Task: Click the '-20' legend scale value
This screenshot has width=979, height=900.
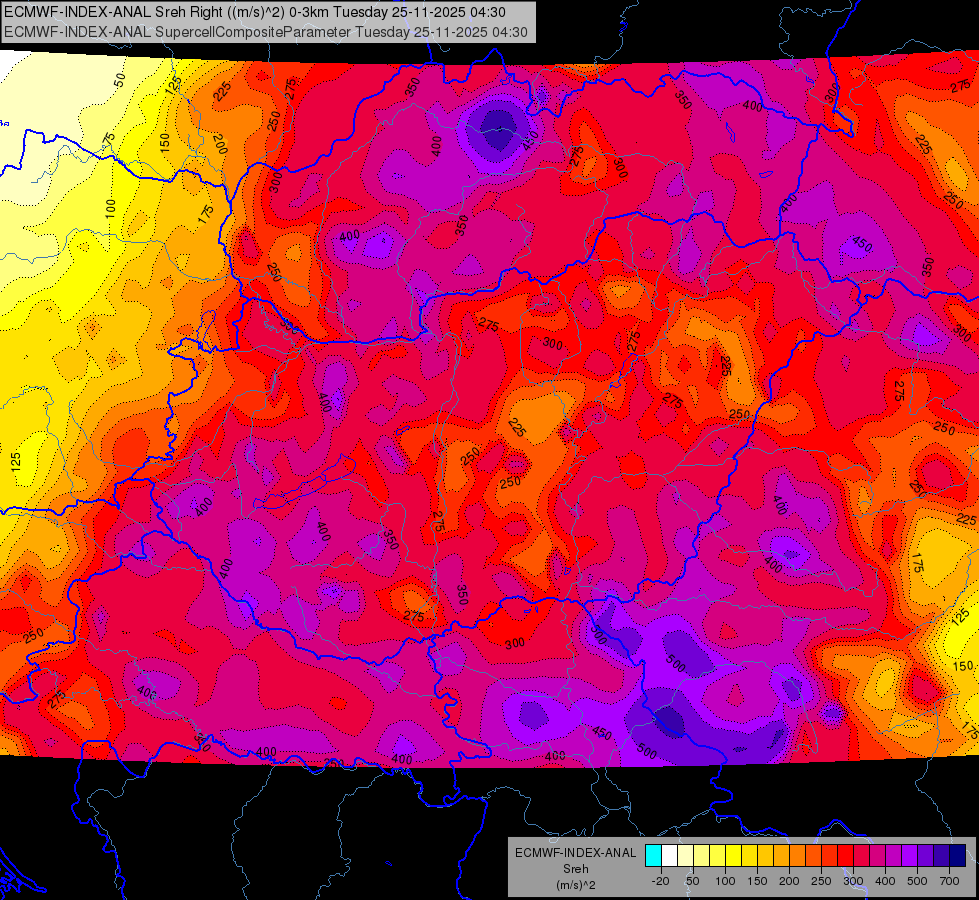Action: click(x=660, y=881)
